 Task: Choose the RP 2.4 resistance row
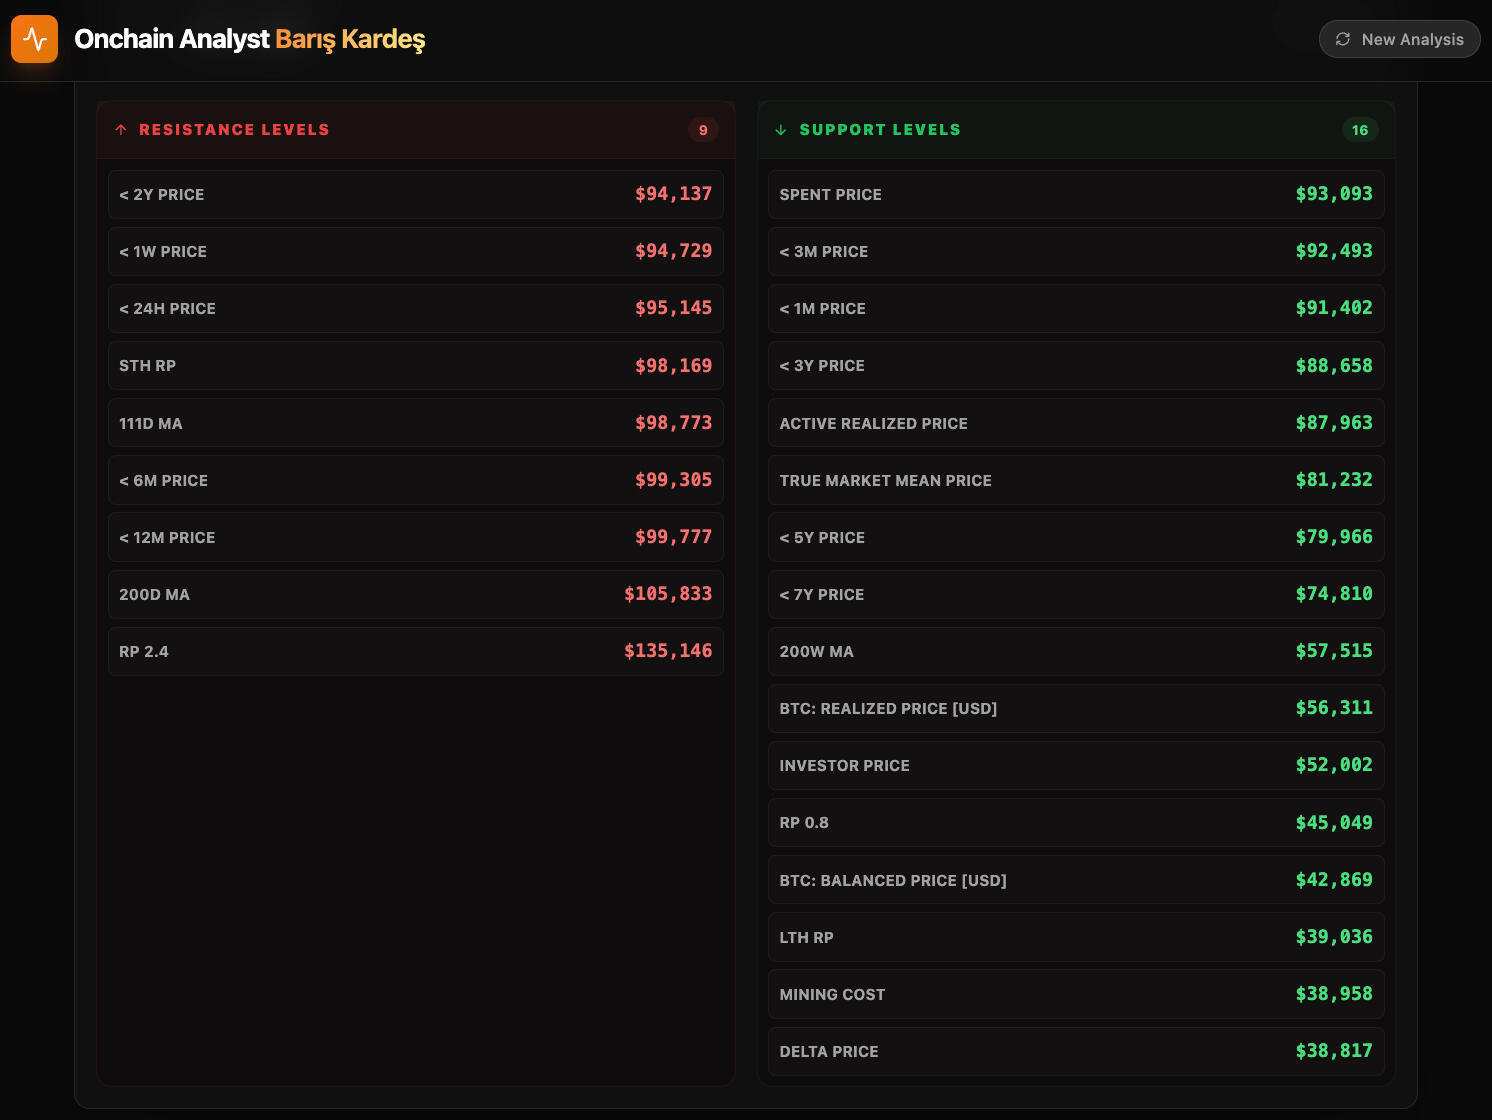pos(415,651)
